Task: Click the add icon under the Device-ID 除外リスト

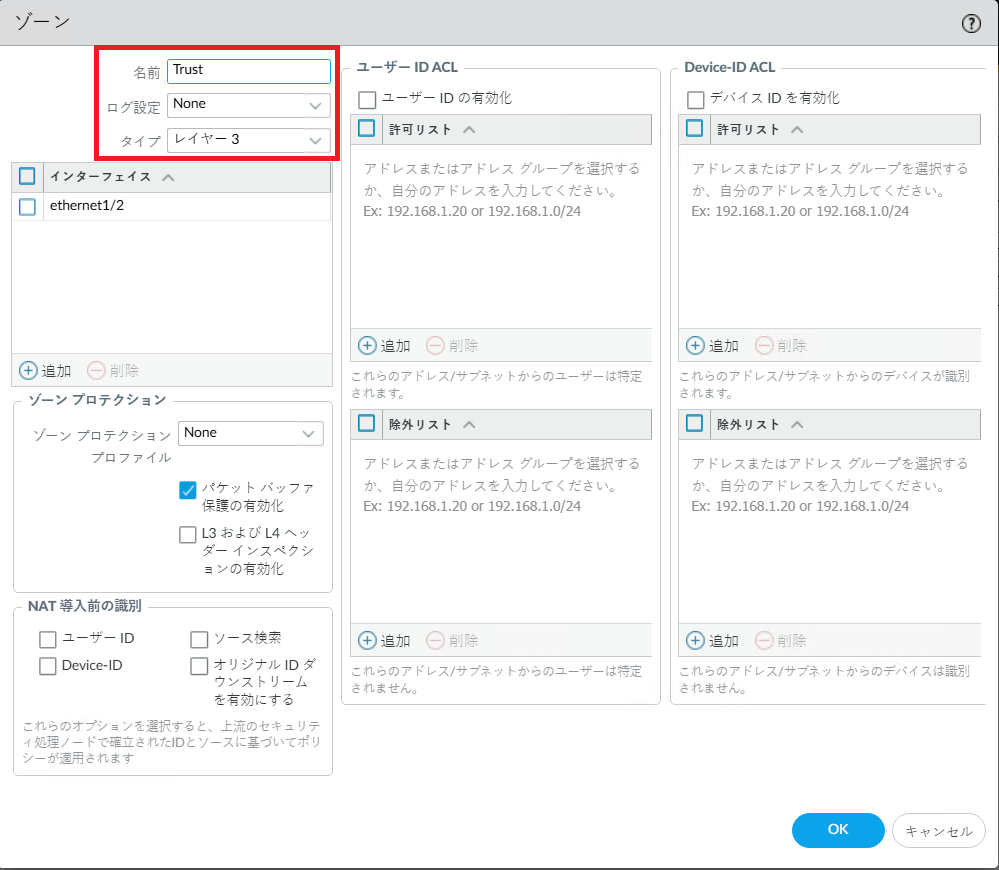Action: coord(697,640)
